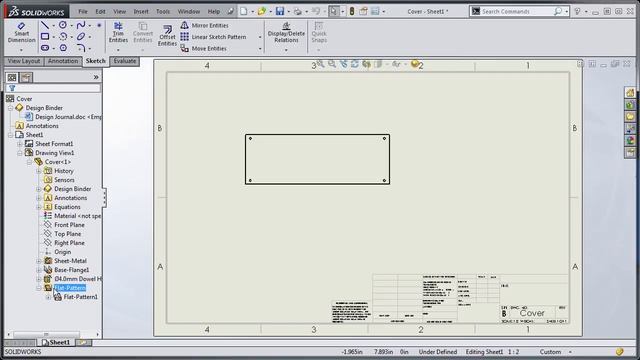Select the Smart Dimension tool
640x360 pixels.
tap(21, 33)
